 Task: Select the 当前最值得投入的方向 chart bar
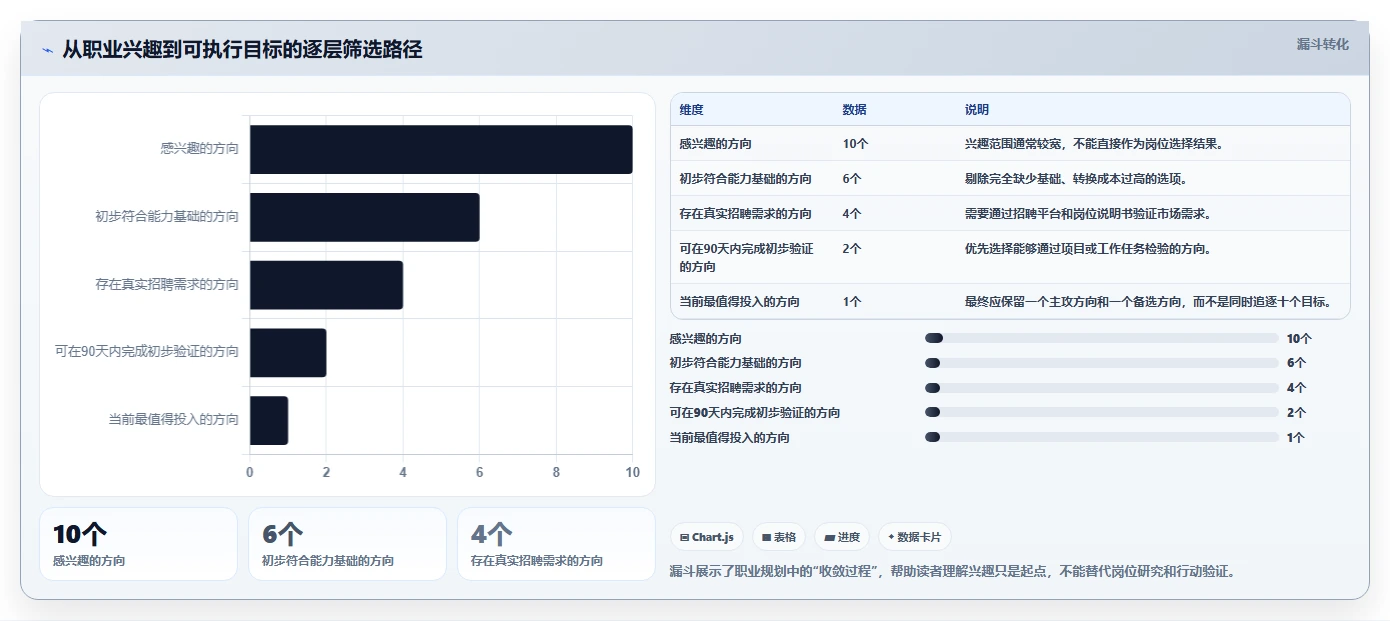point(269,420)
